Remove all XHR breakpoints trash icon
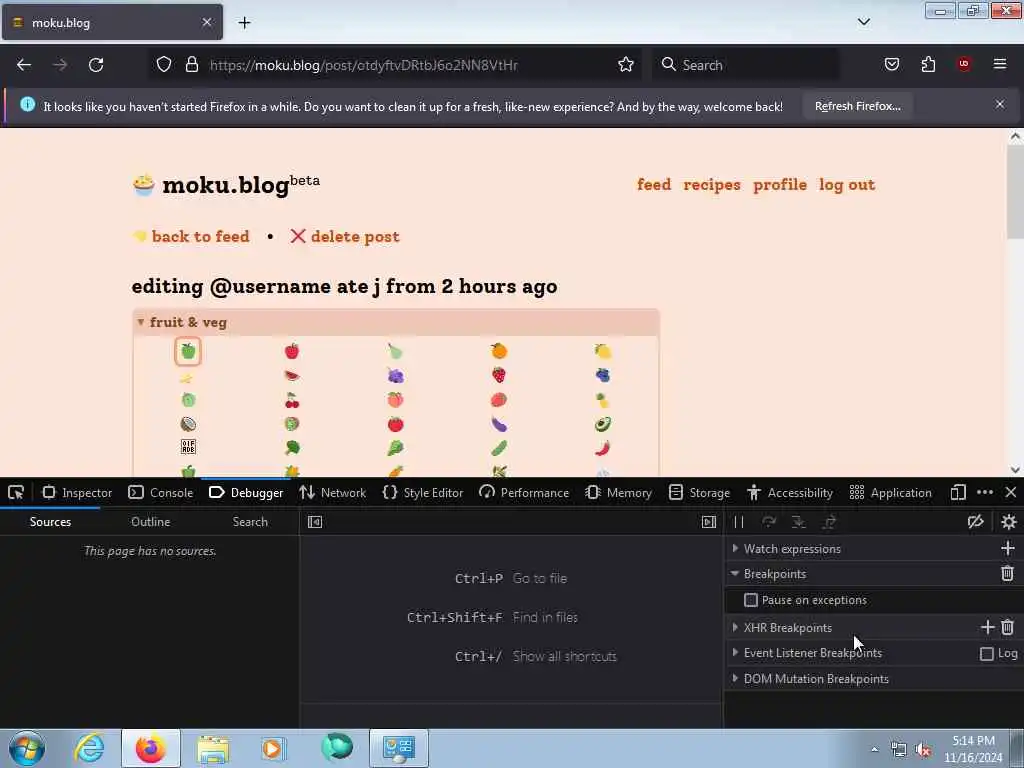This screenshot has height=768, width=1024. click(x=1008, y=628)
